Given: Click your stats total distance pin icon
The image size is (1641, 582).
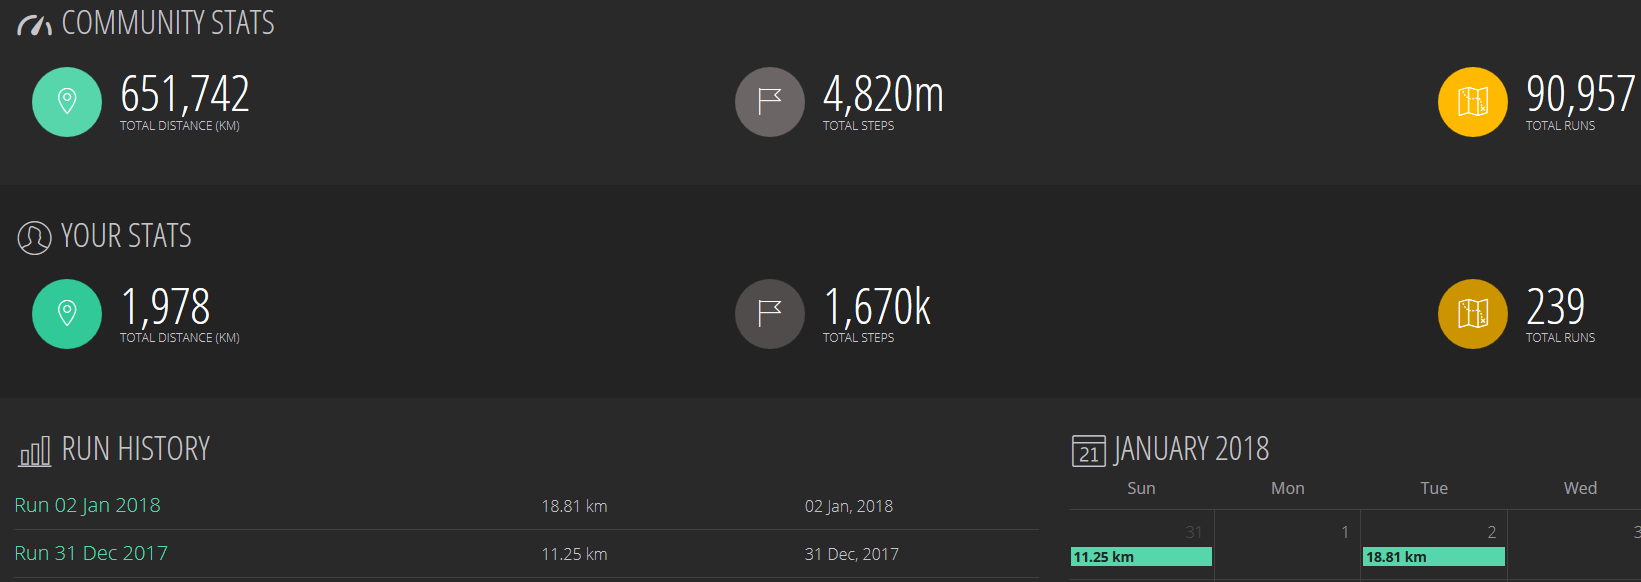Looking at the screenshot, I should (x=67, y=313).
